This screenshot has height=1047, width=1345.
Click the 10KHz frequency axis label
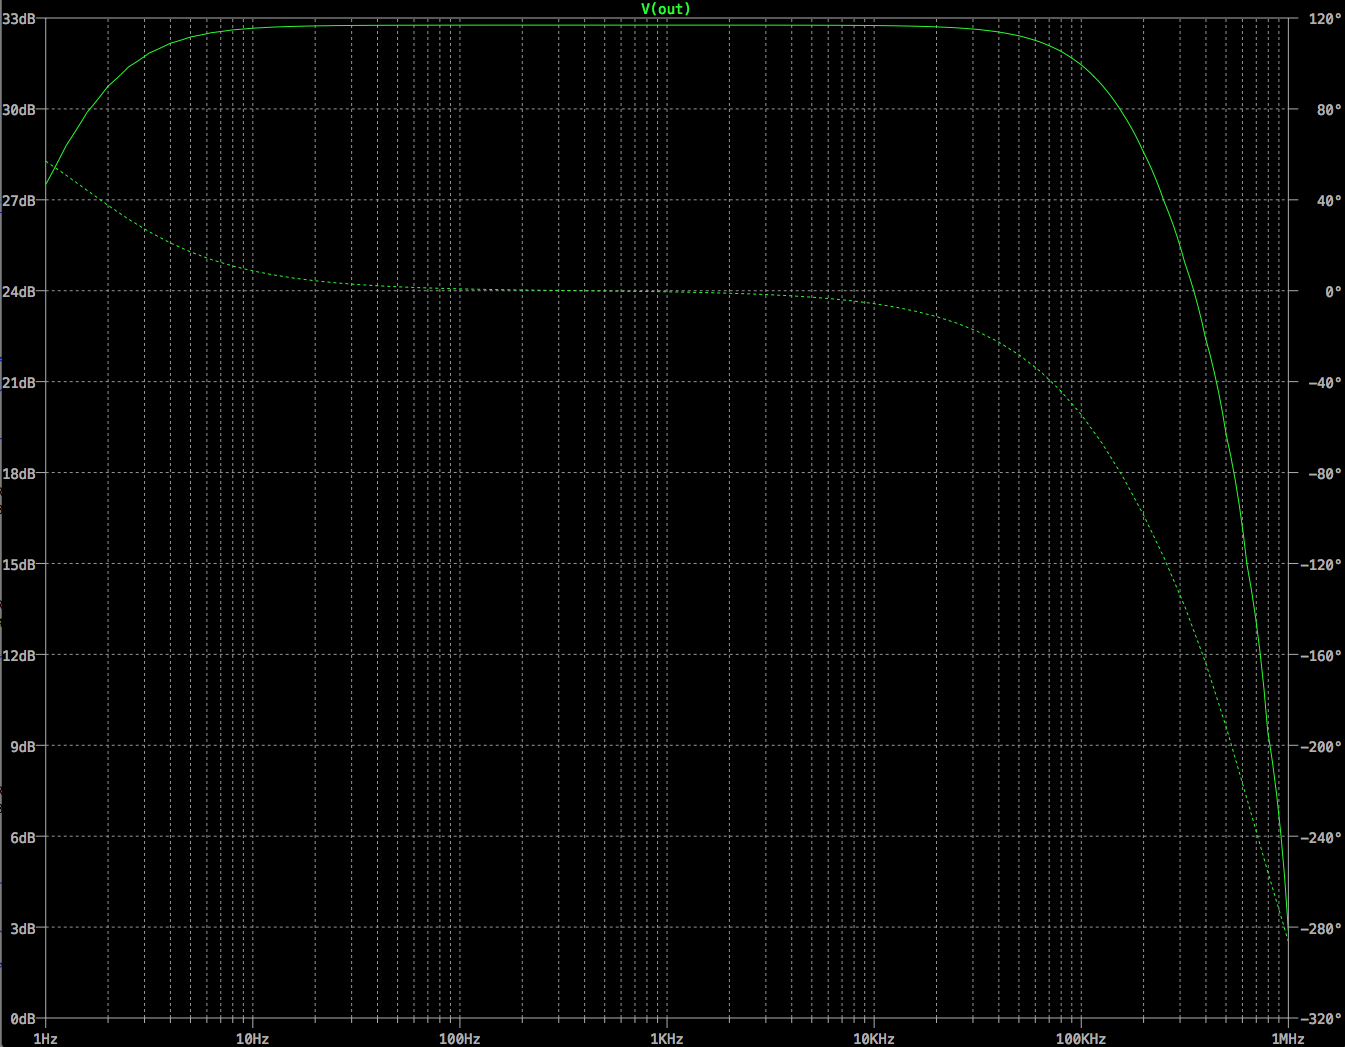click(x=873, y=1039)
